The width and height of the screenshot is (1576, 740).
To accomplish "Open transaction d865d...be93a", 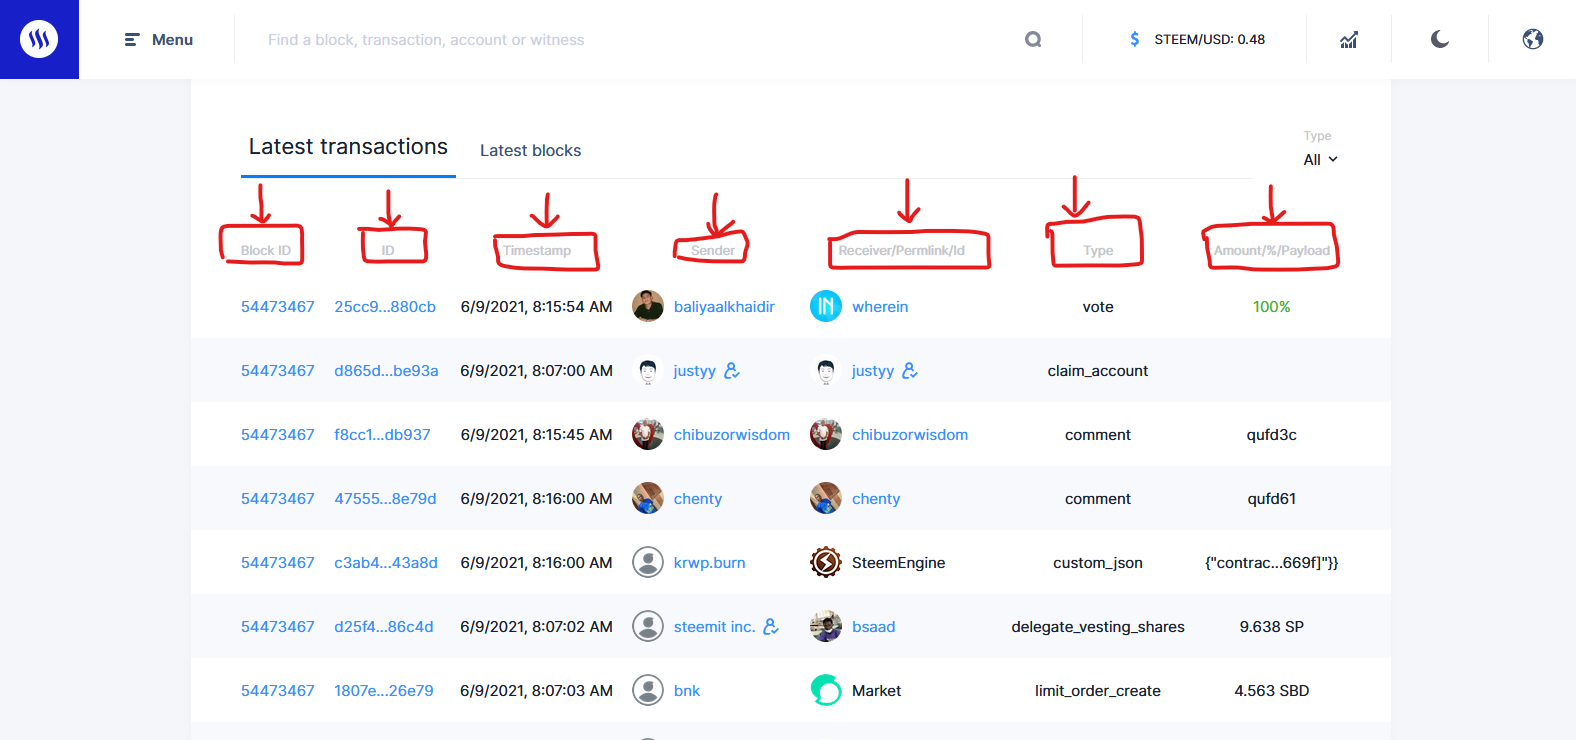I will click(386, 371).
